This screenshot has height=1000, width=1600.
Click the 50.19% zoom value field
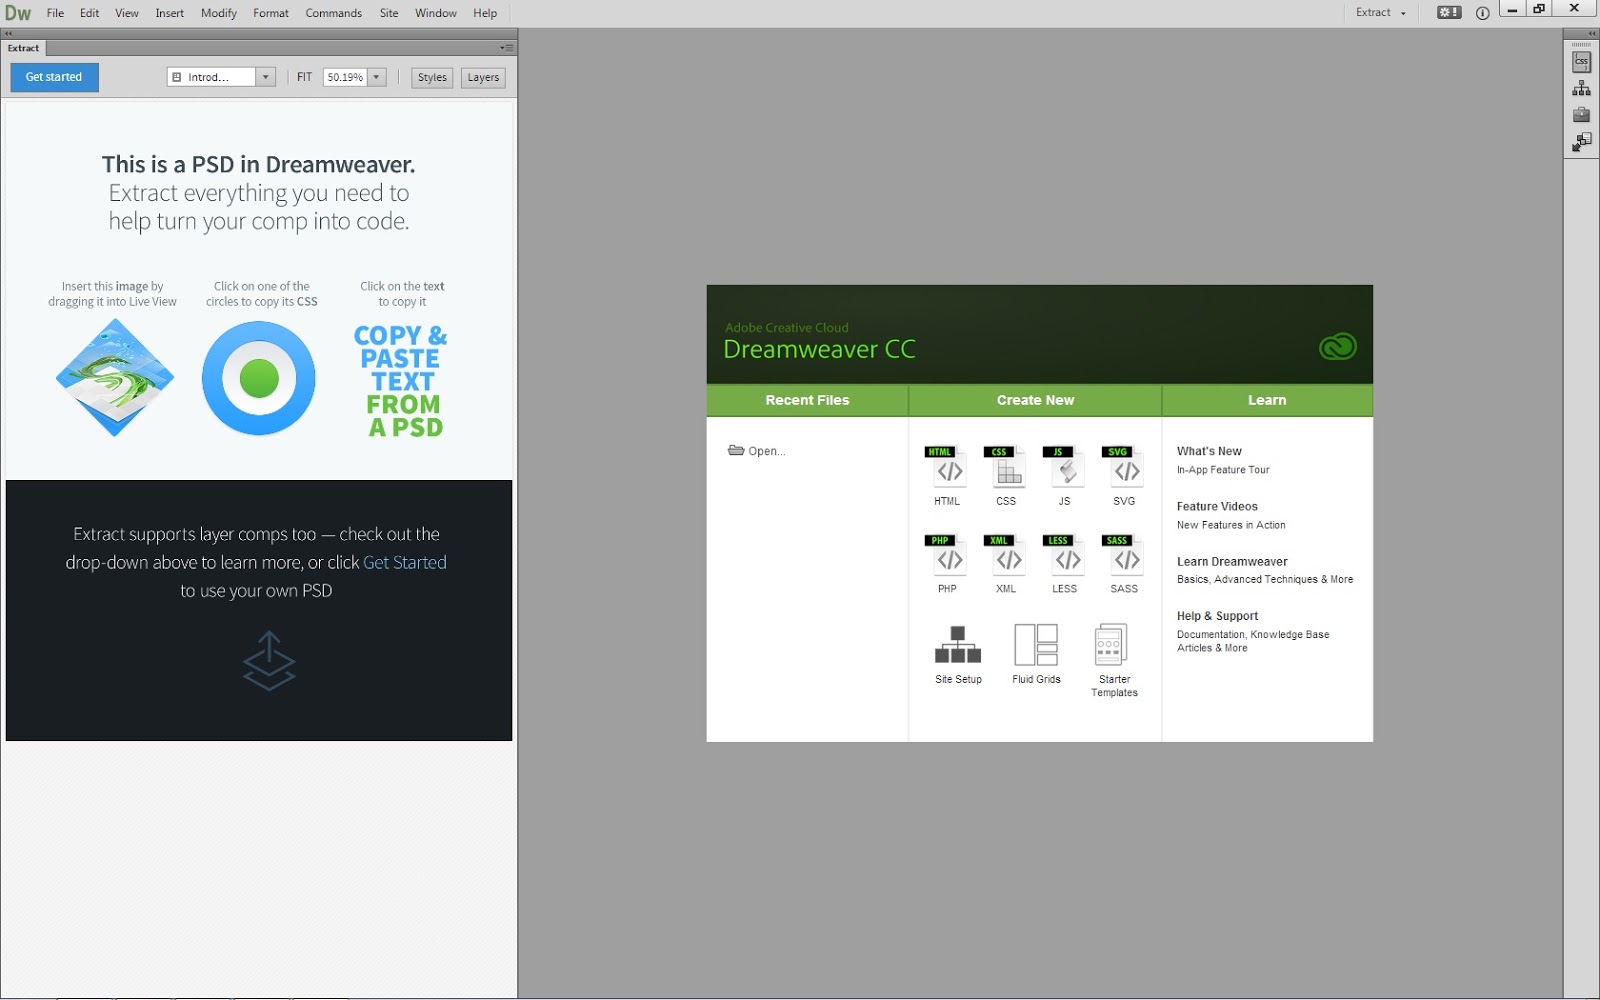click(345, 77)
